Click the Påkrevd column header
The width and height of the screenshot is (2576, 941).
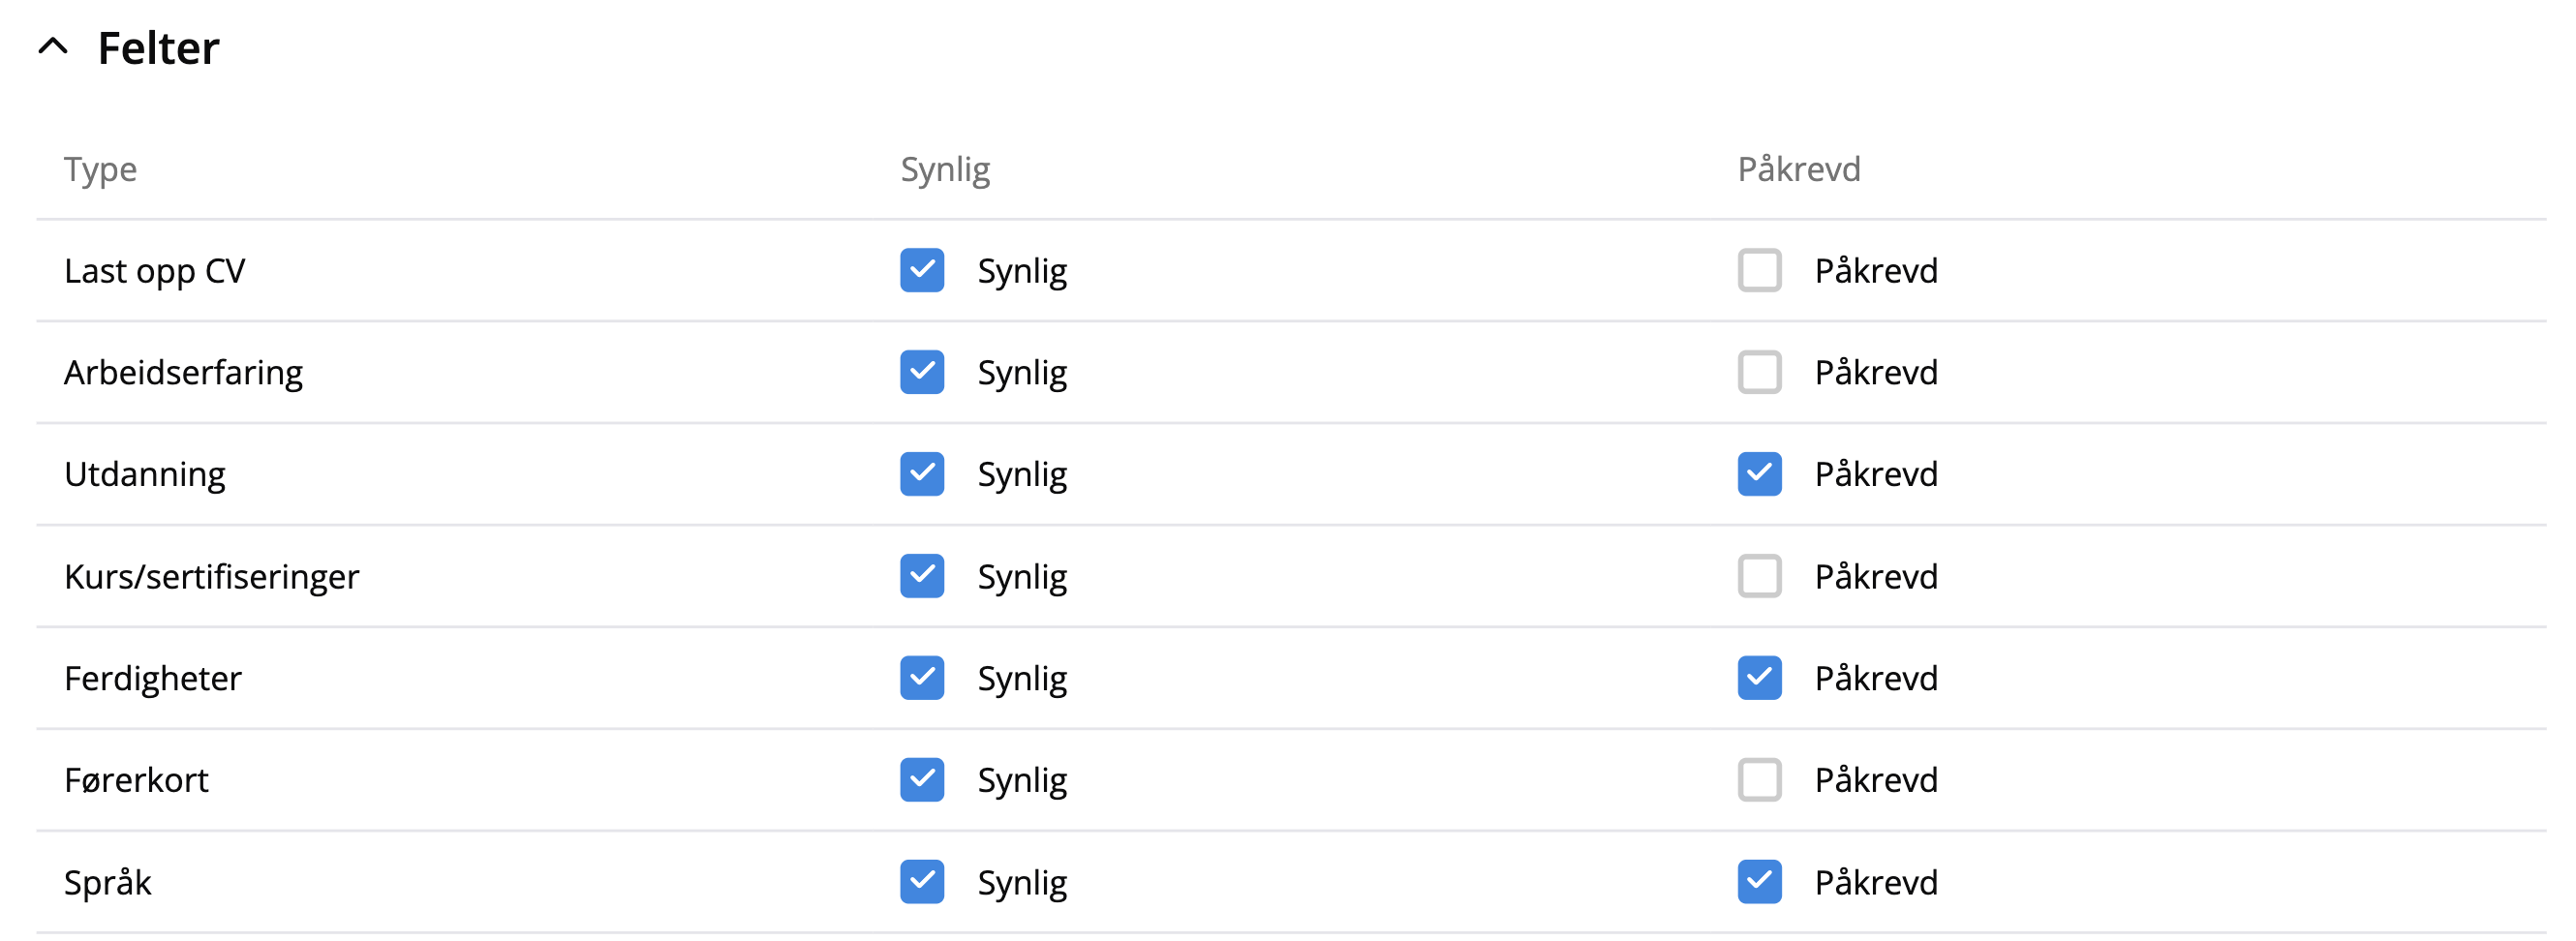(x=1798, y=169)
